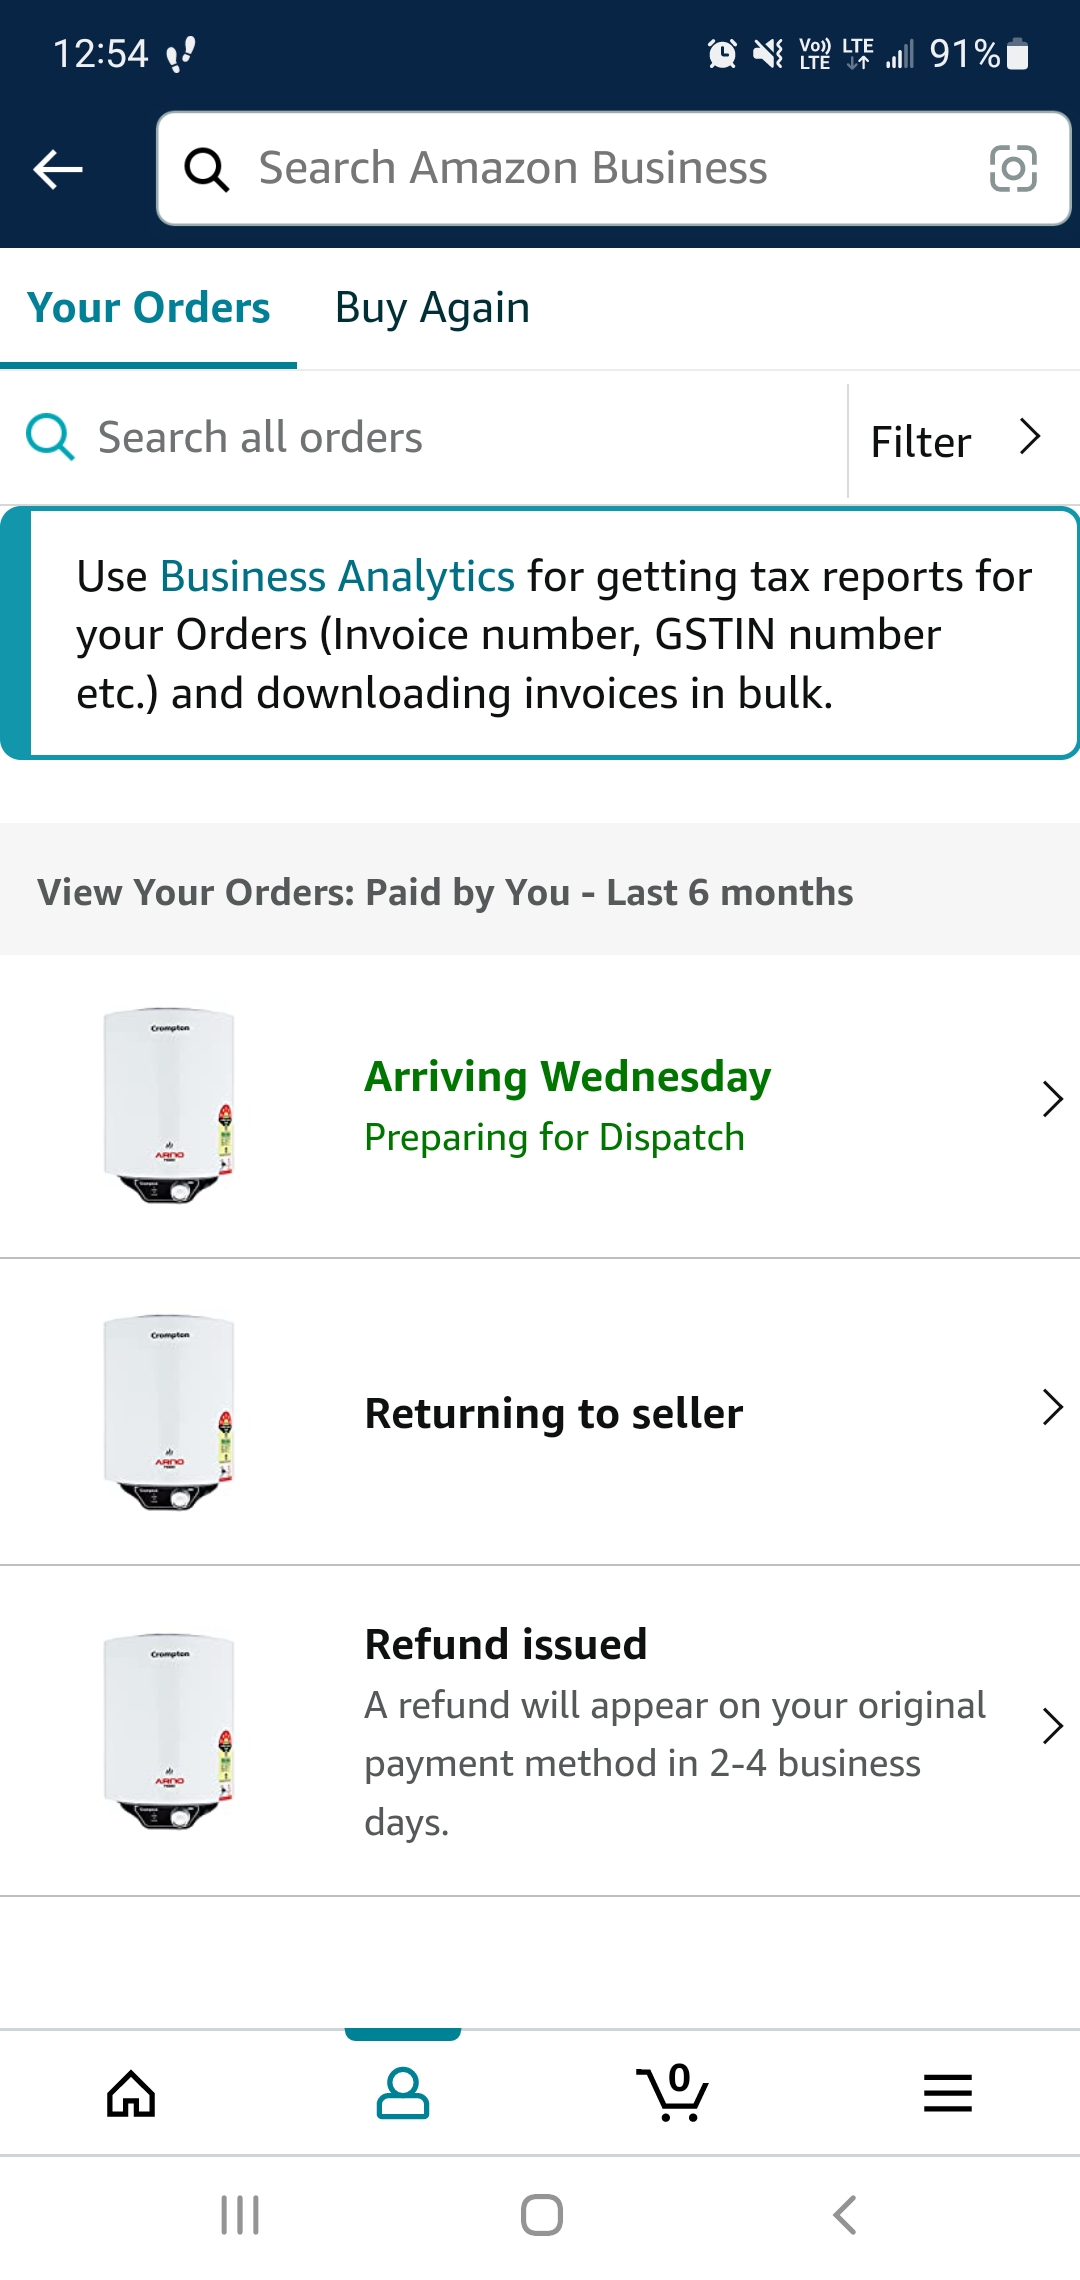Screen dimensions: 1080x2280
Task: Expand the Returning to seller order chevron
Action: (x=1051, y=1407)
